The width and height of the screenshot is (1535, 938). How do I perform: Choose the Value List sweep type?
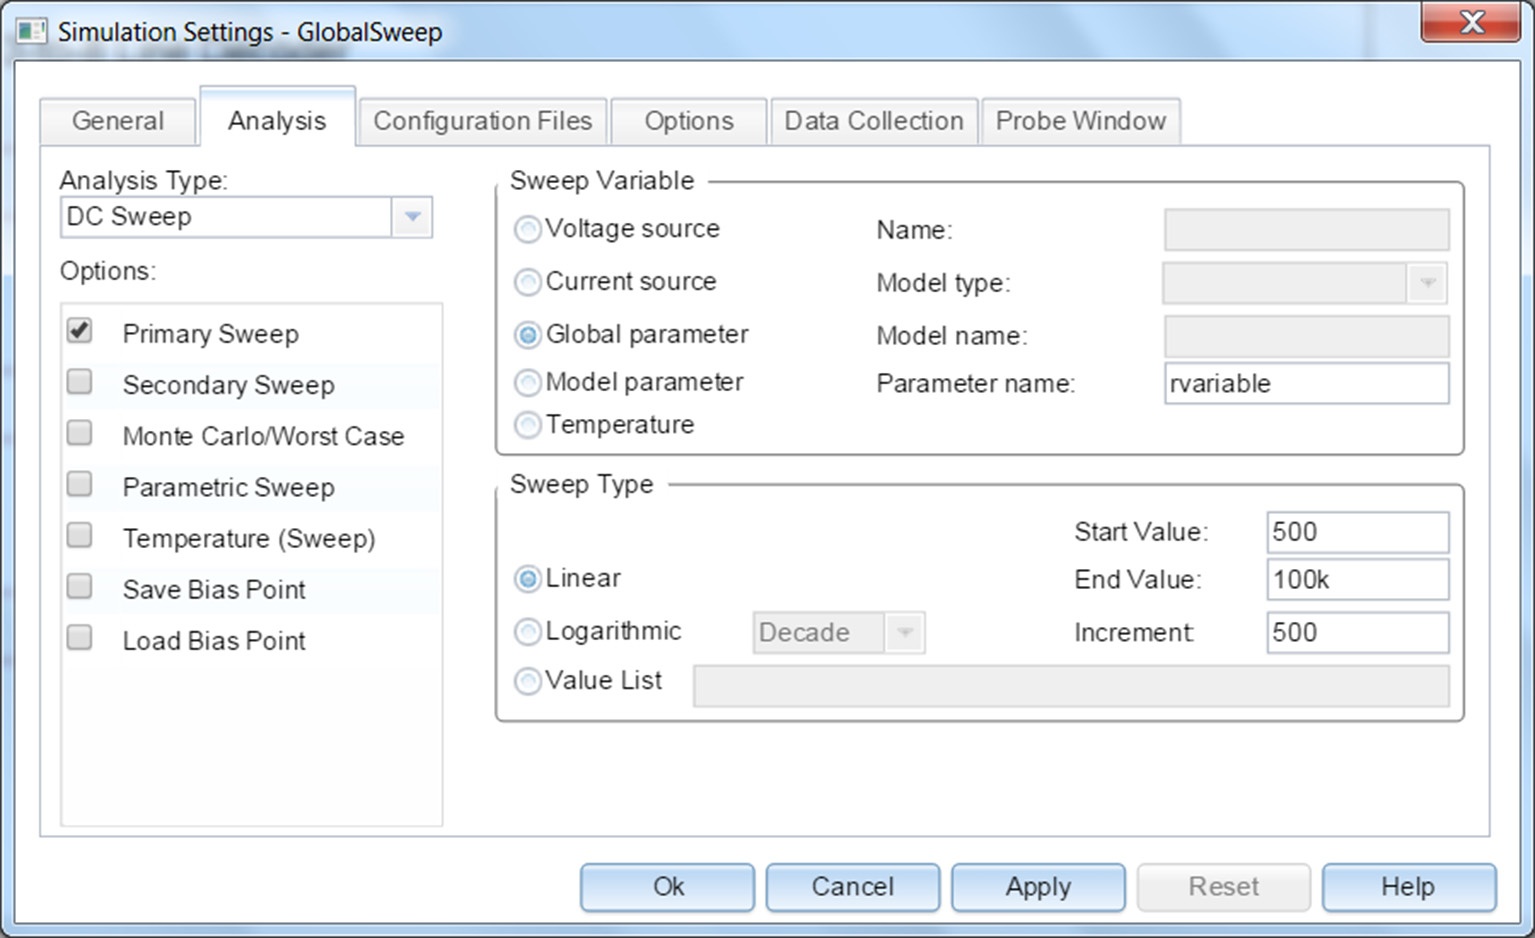[x=528, y=682]
